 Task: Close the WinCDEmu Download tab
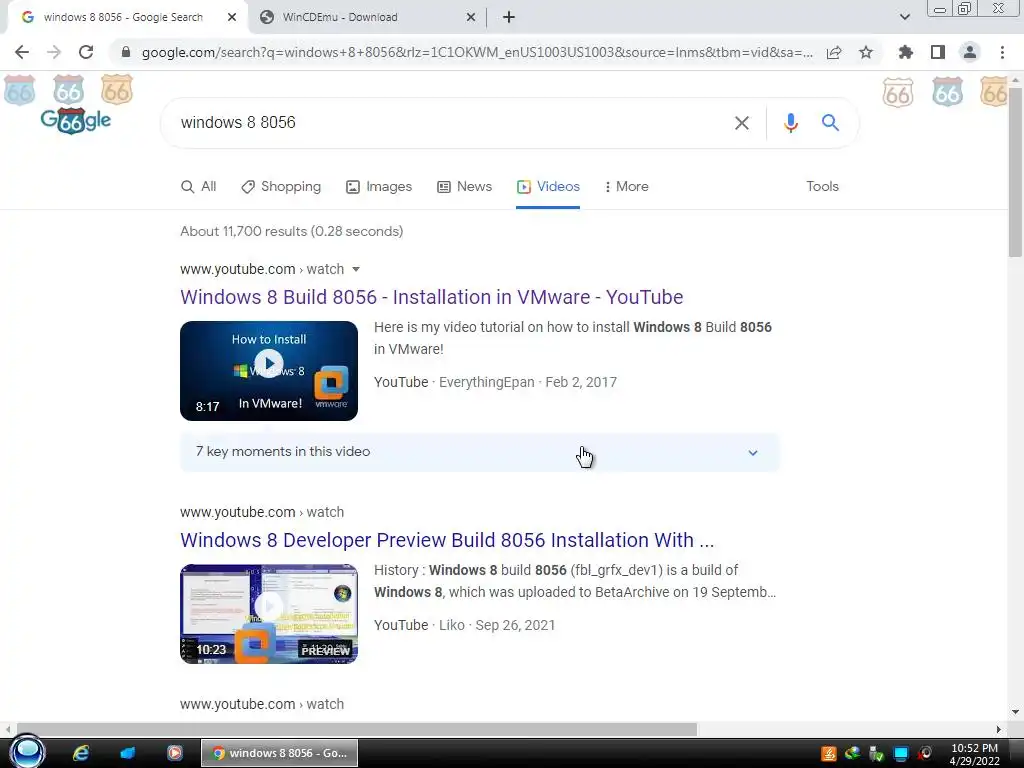click(471, 17)
